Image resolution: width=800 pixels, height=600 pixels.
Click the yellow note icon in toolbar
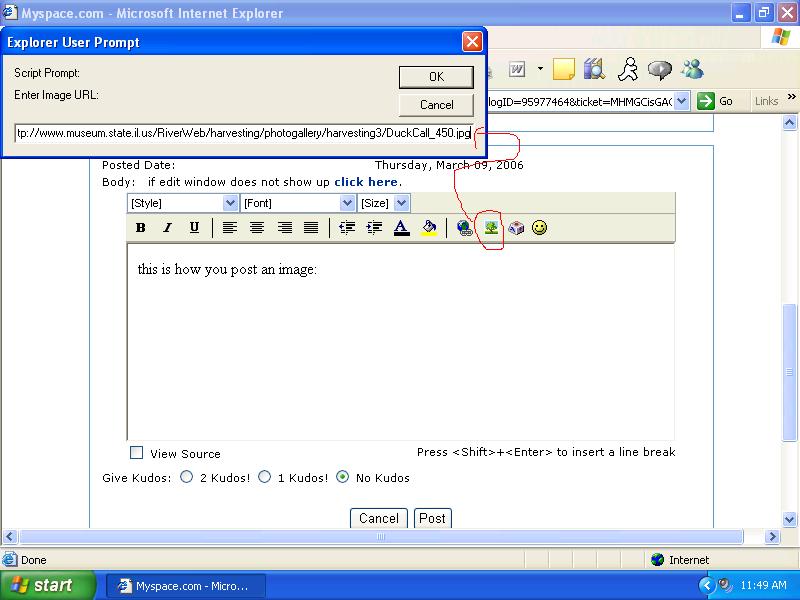[x=563, y=69]
